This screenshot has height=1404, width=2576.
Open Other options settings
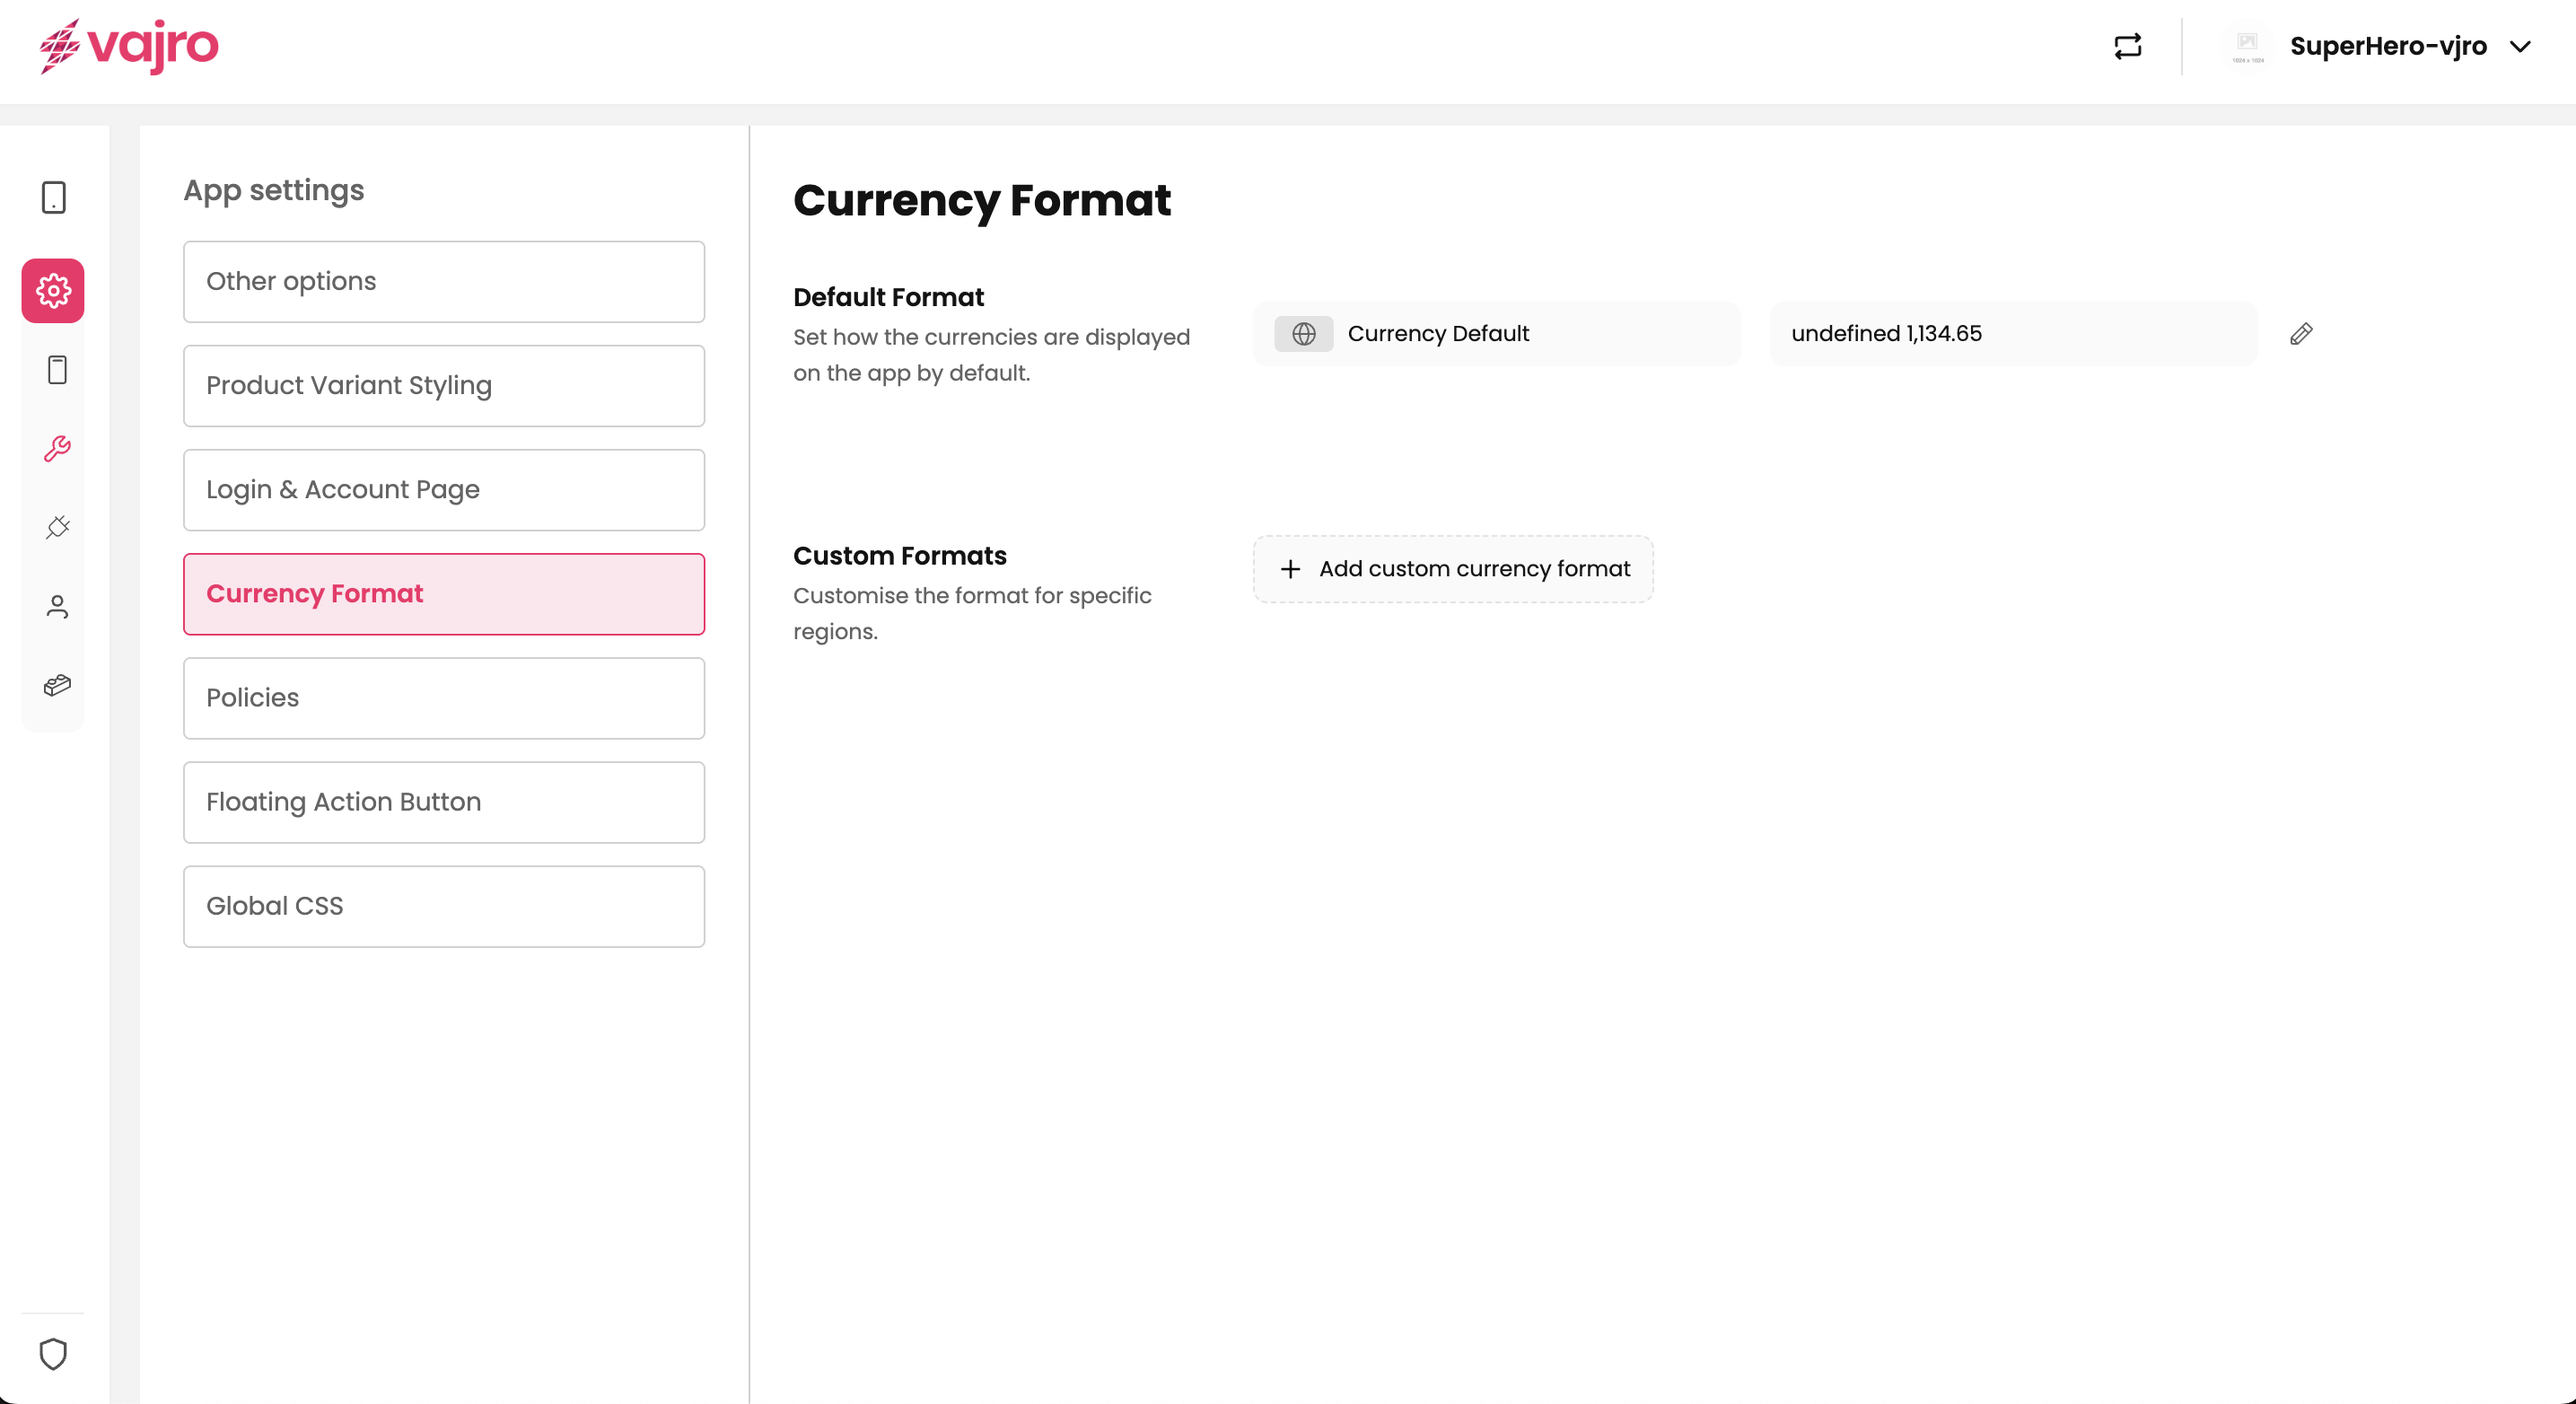(444, 281)
